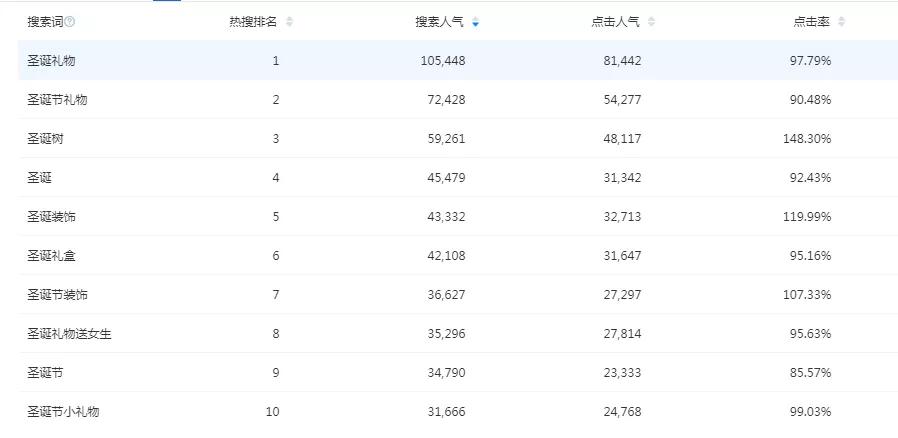Screen dimensions: 898x438
Task: Select the 圣诞节小礼物 keyword
Action: [63, 412]
